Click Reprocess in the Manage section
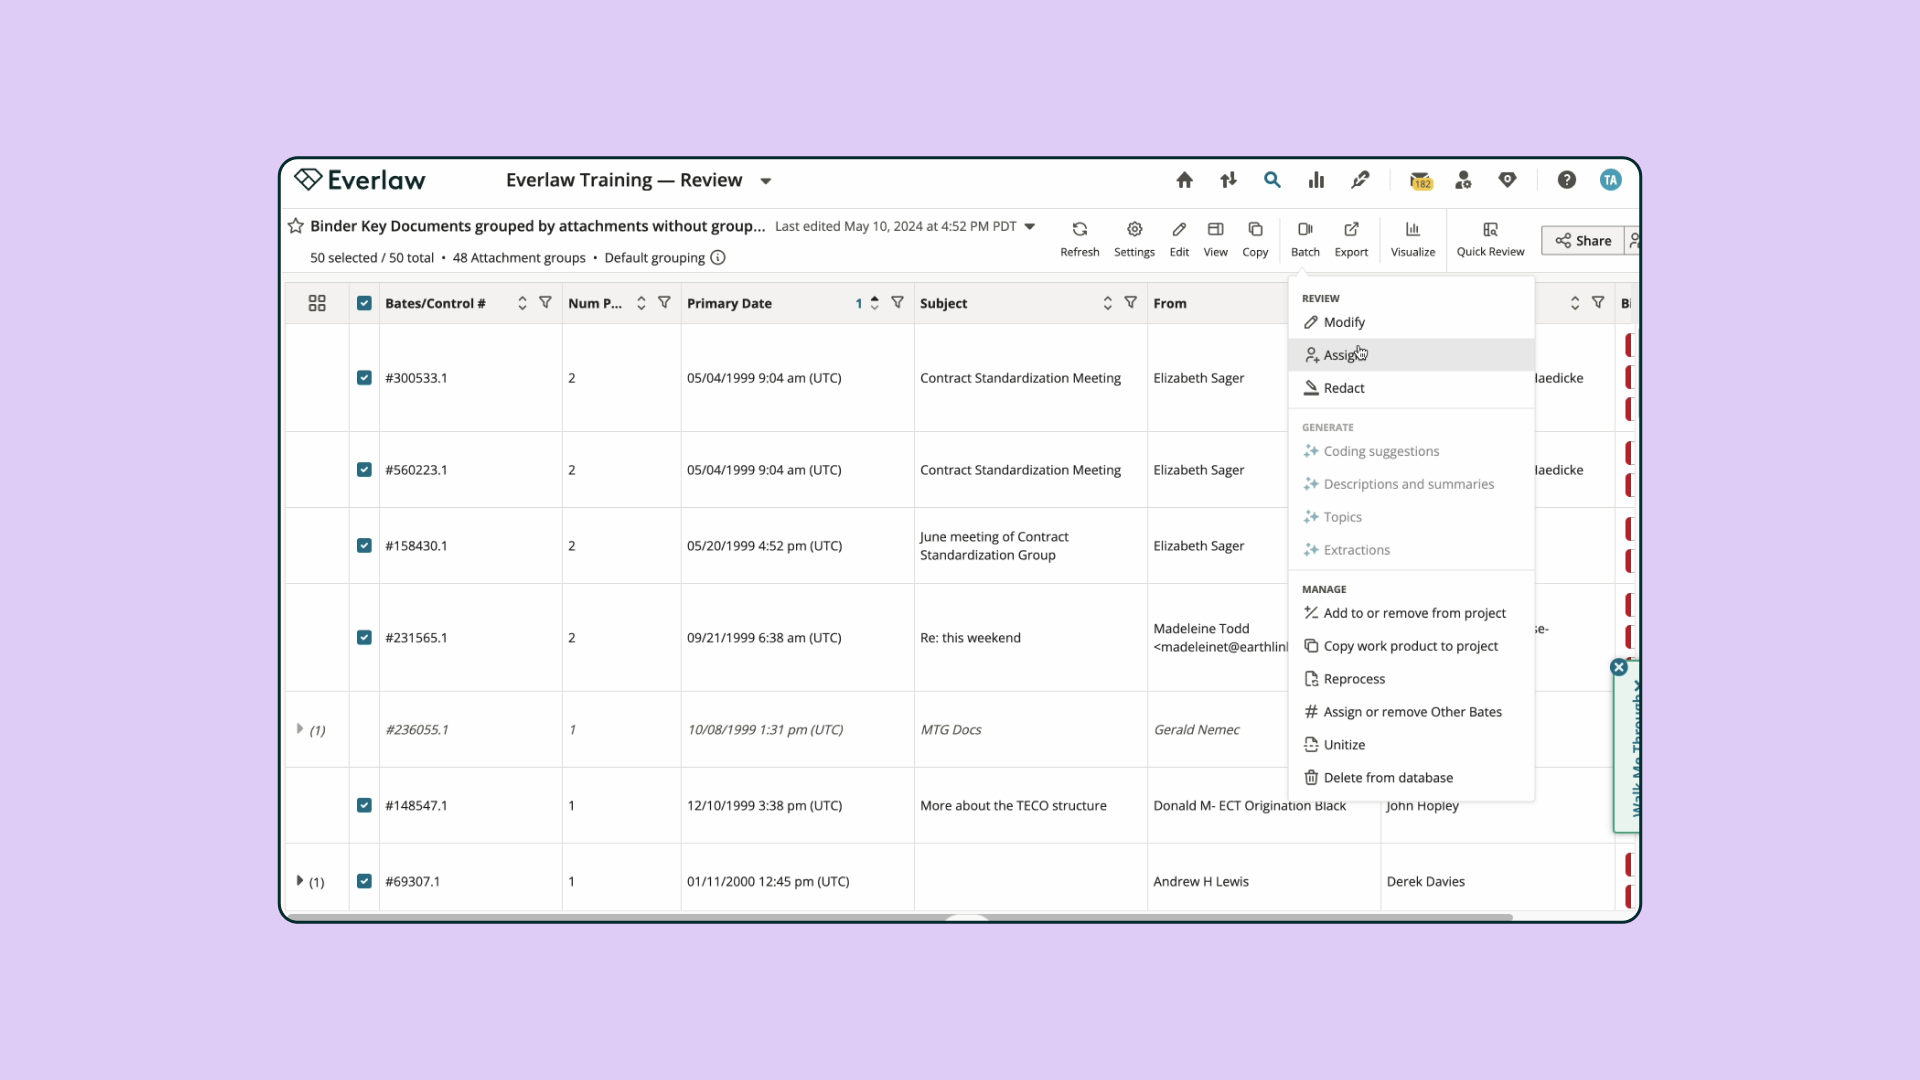 pyautogui.click(x=1353, y=678)
